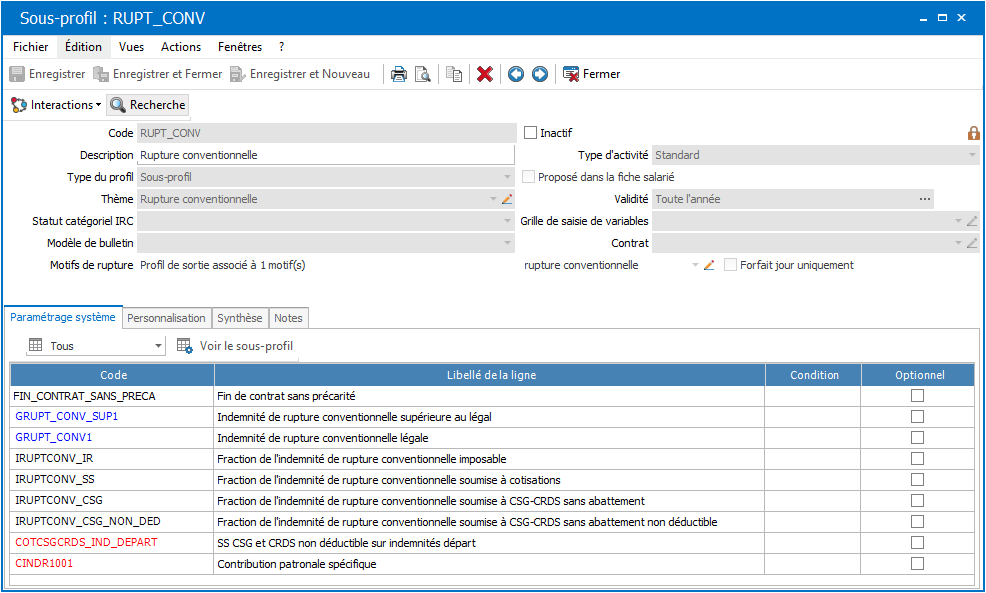986x593 pixels.
Task: Open the Tous filter dropdown
Action: [158, 346]
